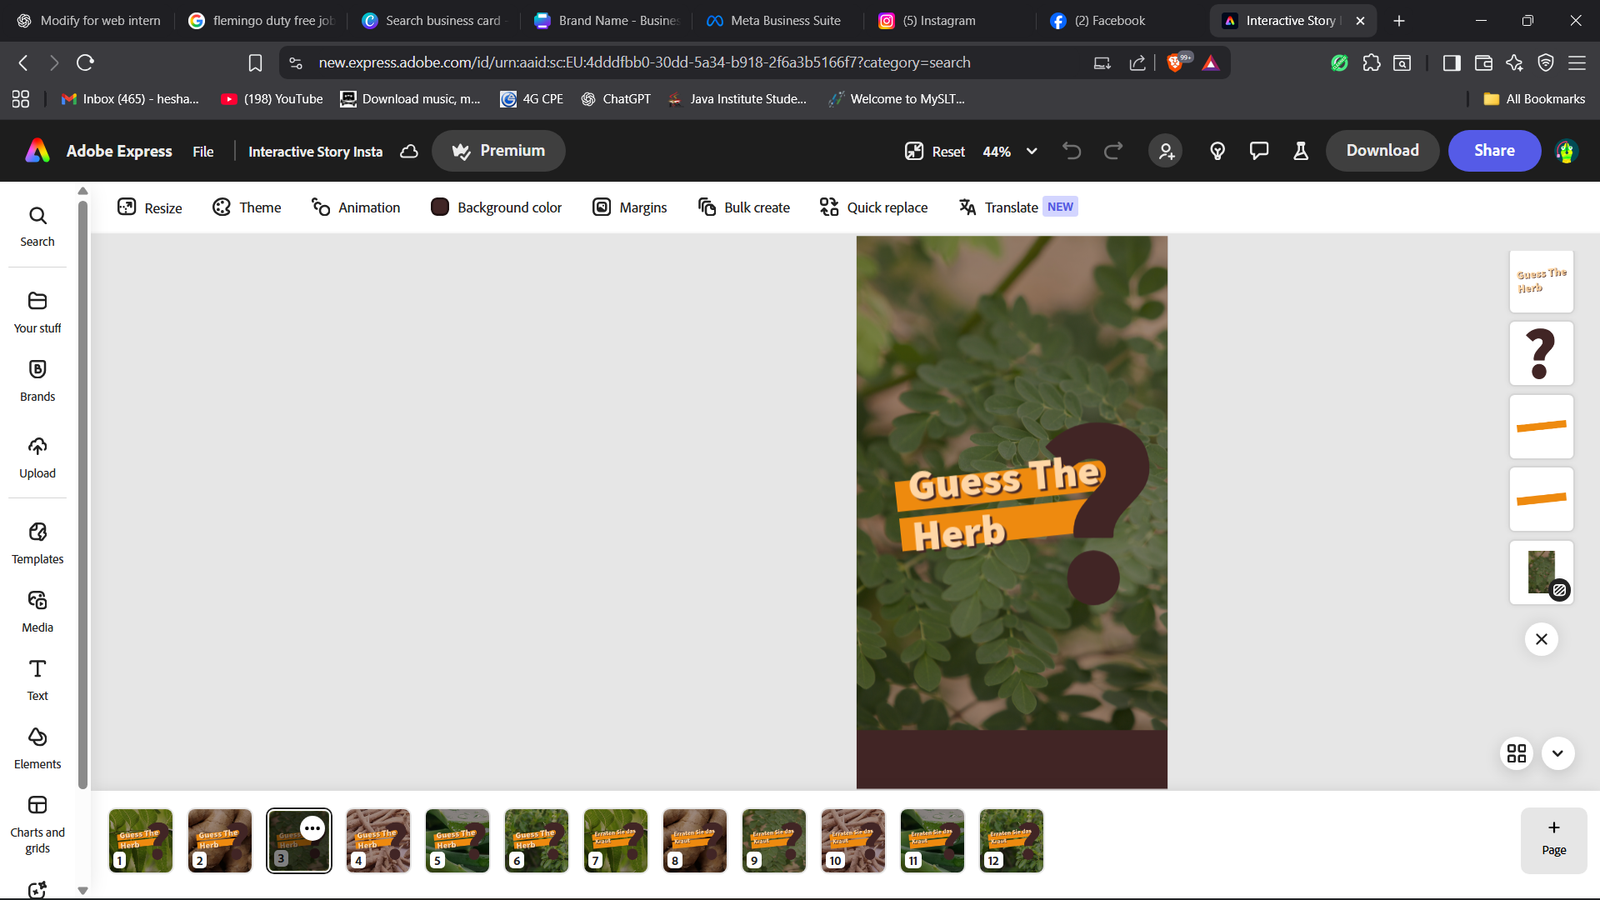
Task: Click the invite collaborator icon
Action: (1166, 151)
